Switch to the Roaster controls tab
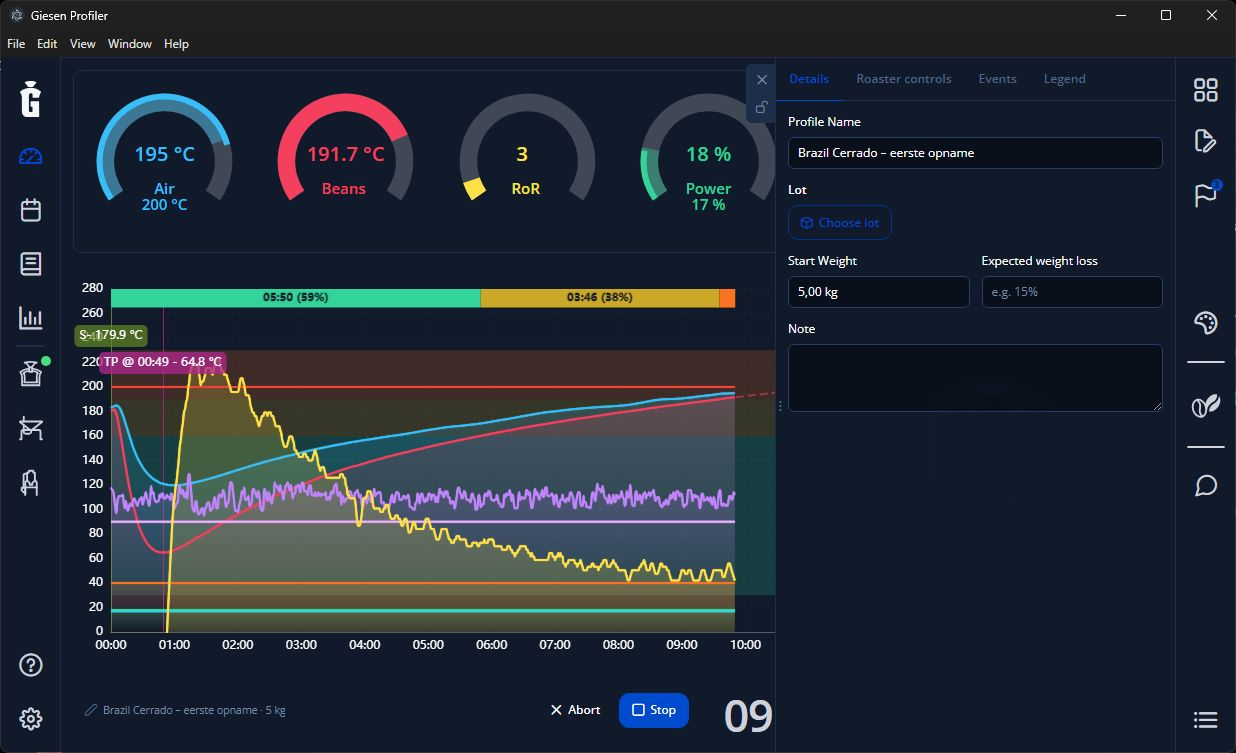The width and height of the screenshot is (1236, 753). [x=904, y=79]
